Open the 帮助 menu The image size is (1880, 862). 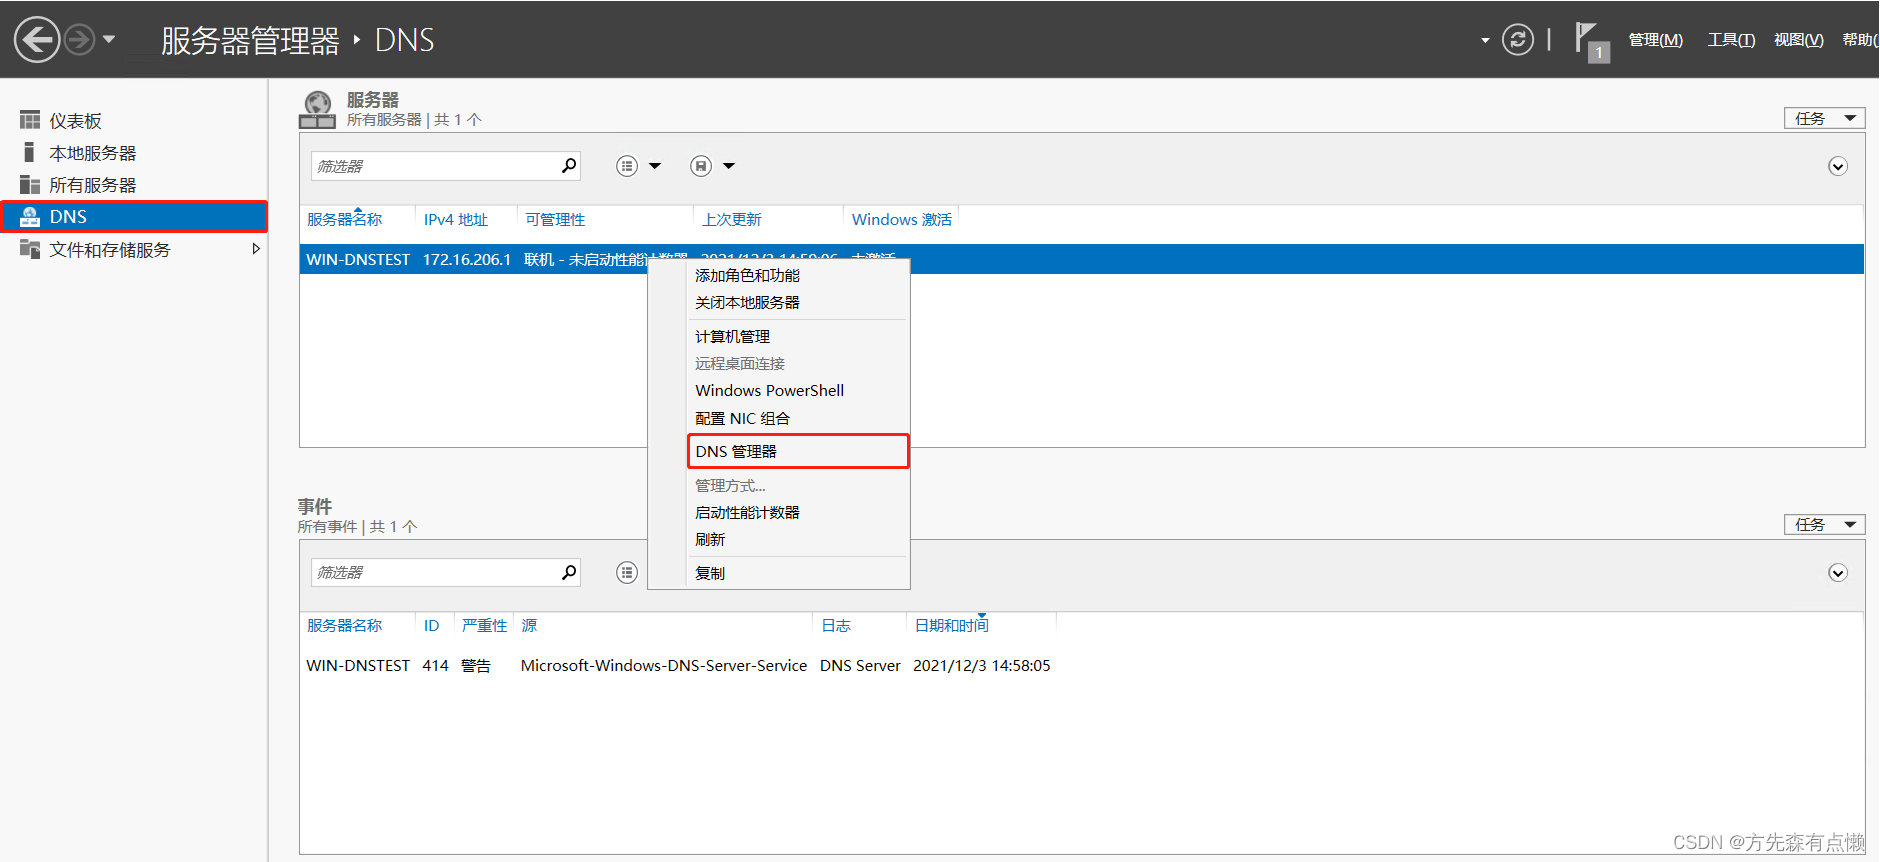click(x=1860, y=40)
